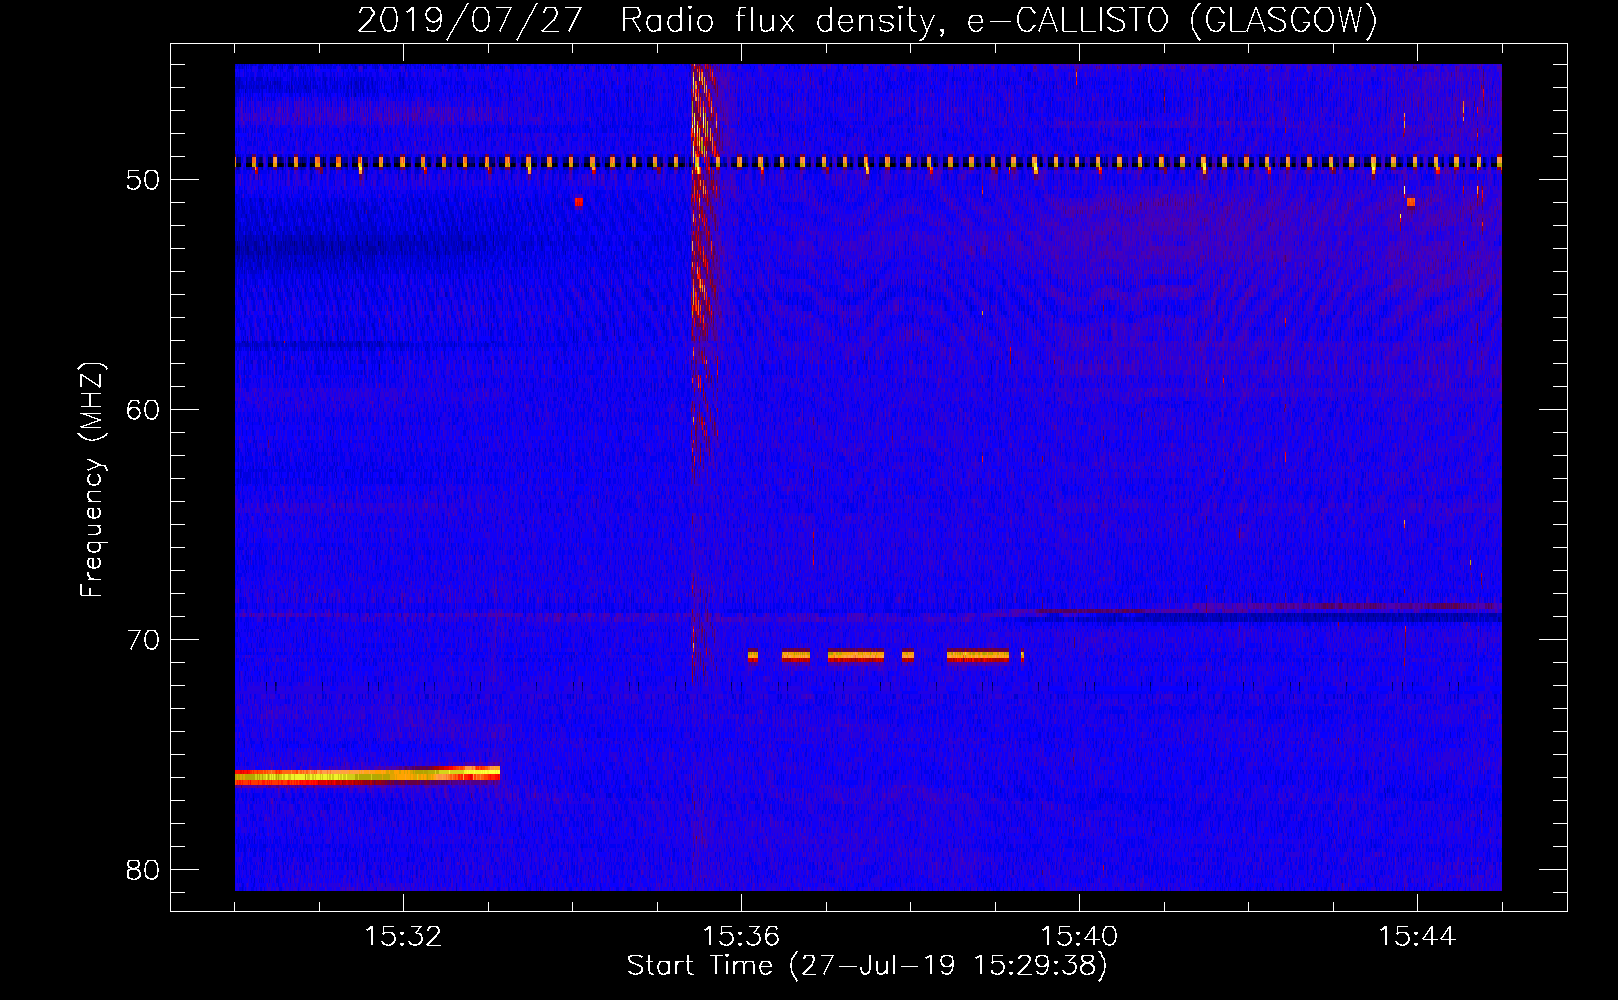This screenshot has width=1618, height=1000.
Task: Click the '50' frequency axis label
Action: coord(143,180)
